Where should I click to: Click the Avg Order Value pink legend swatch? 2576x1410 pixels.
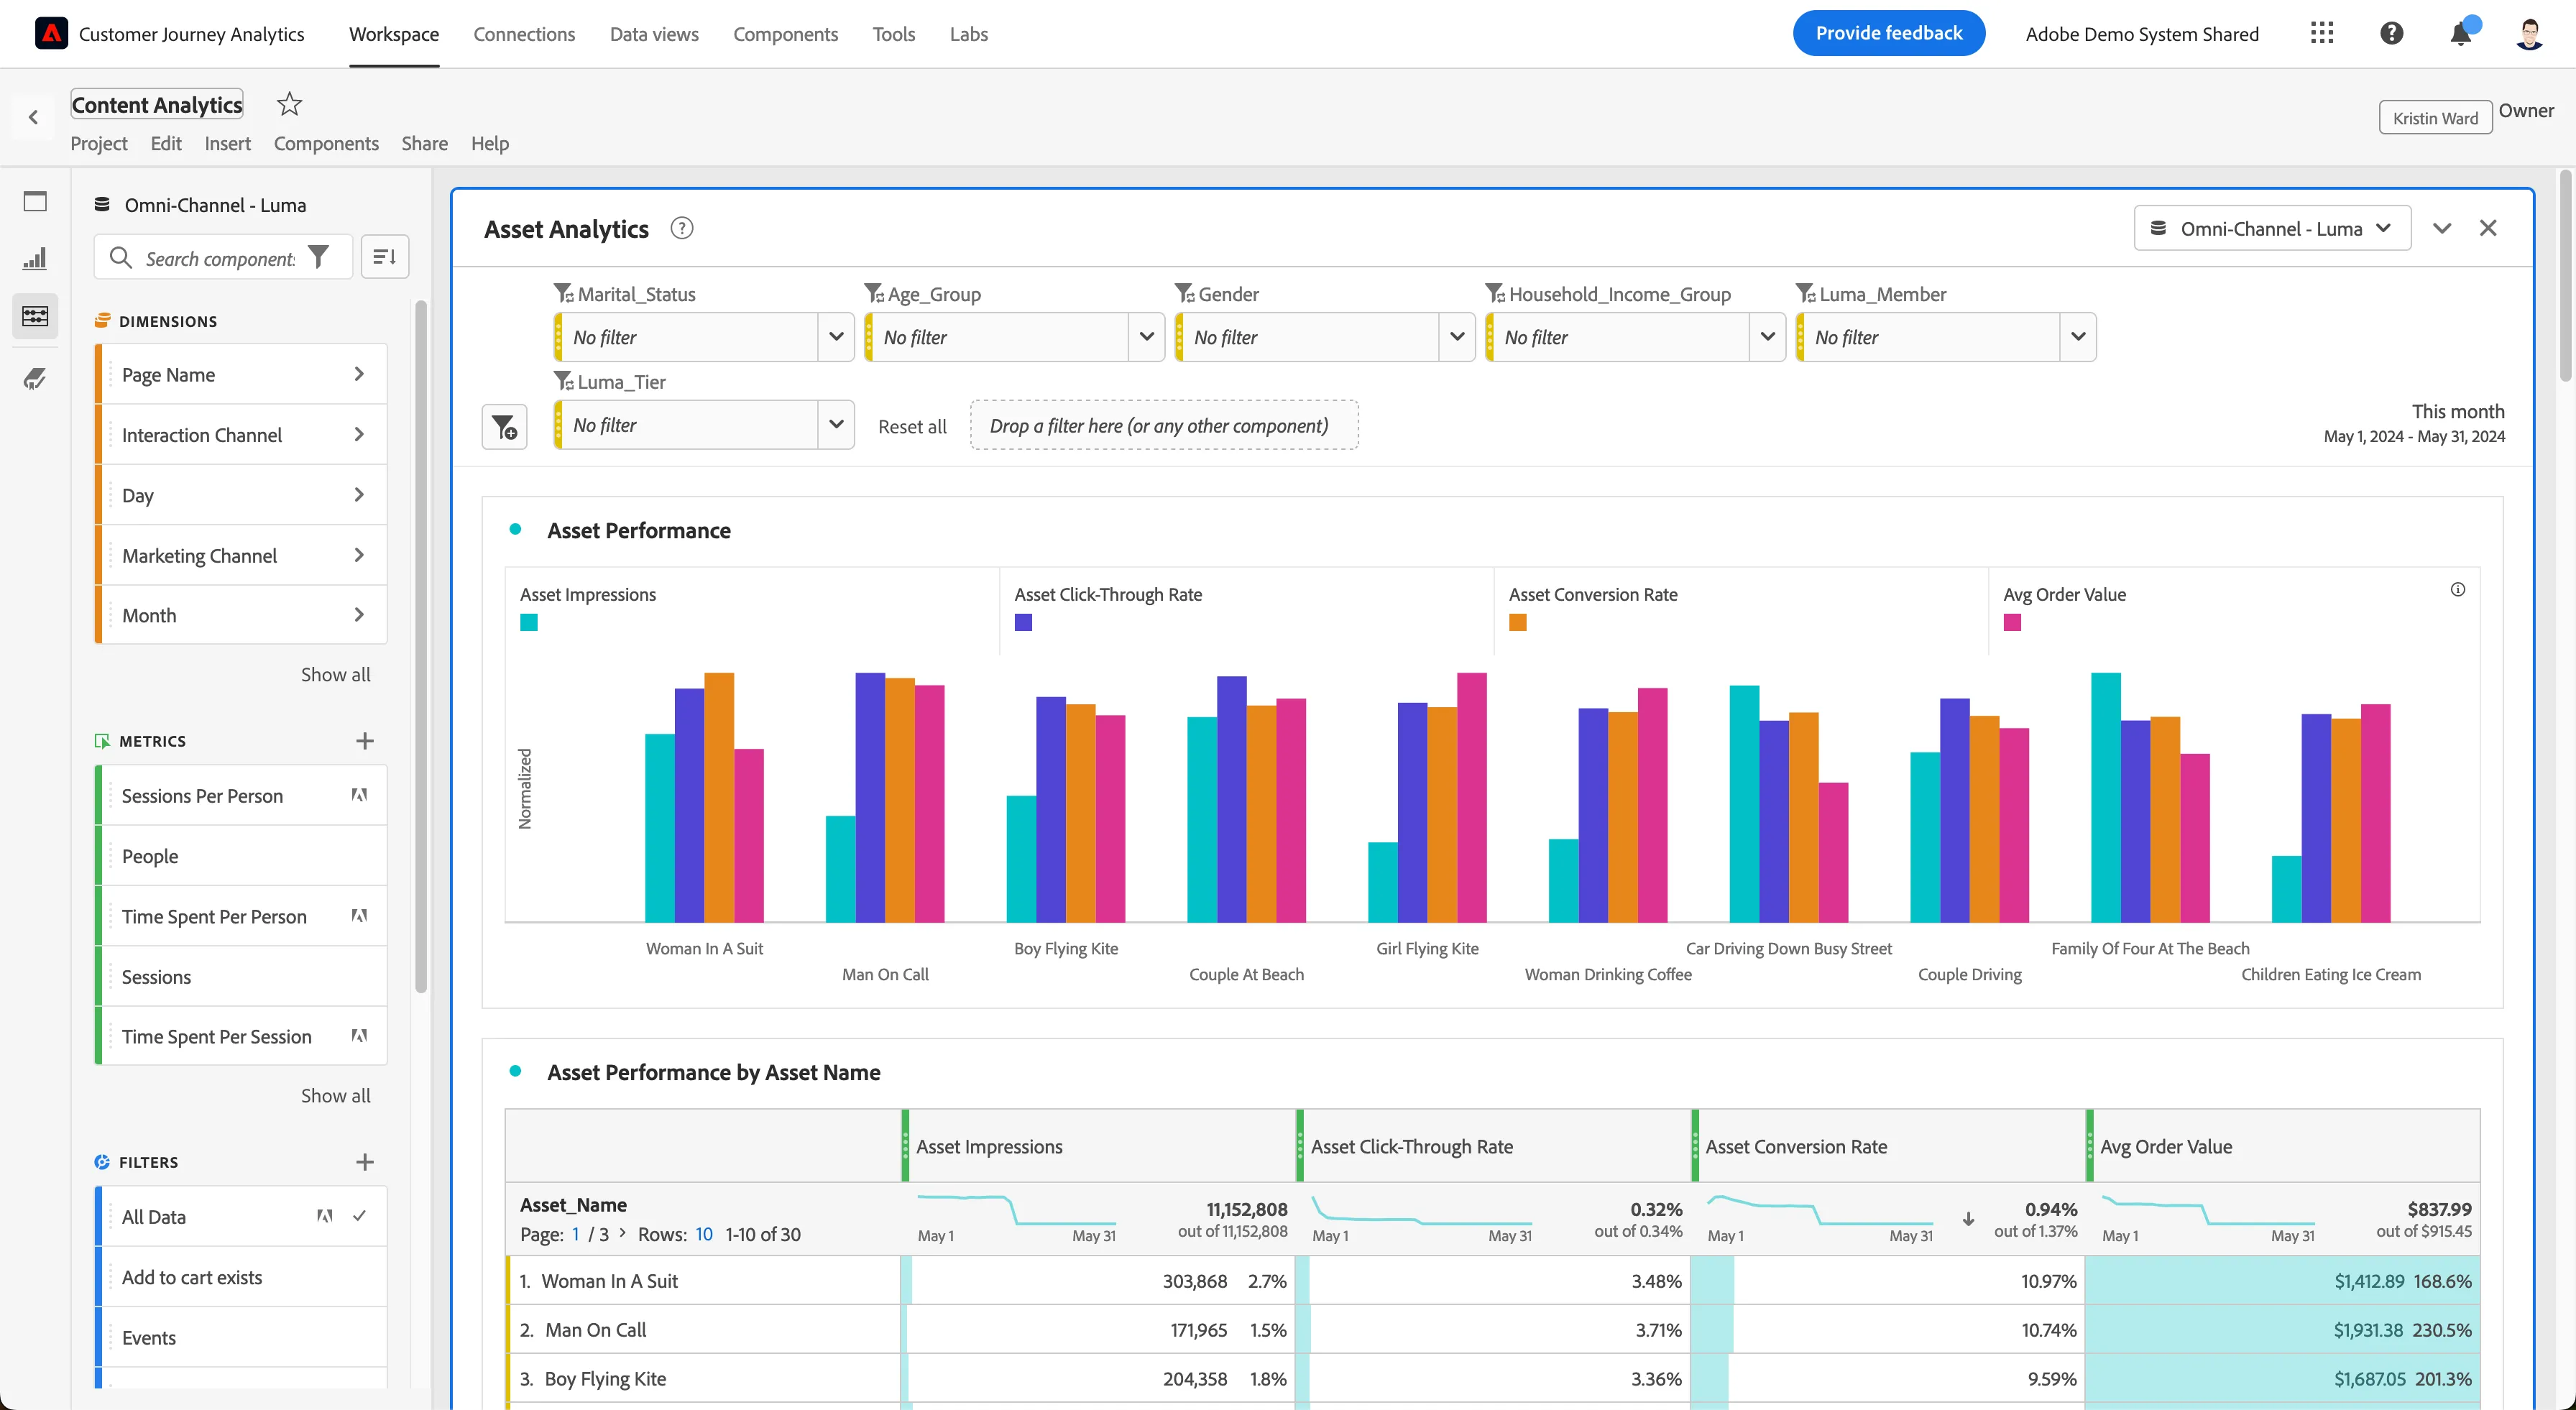pyautogui.click(x=2012, y=623)
